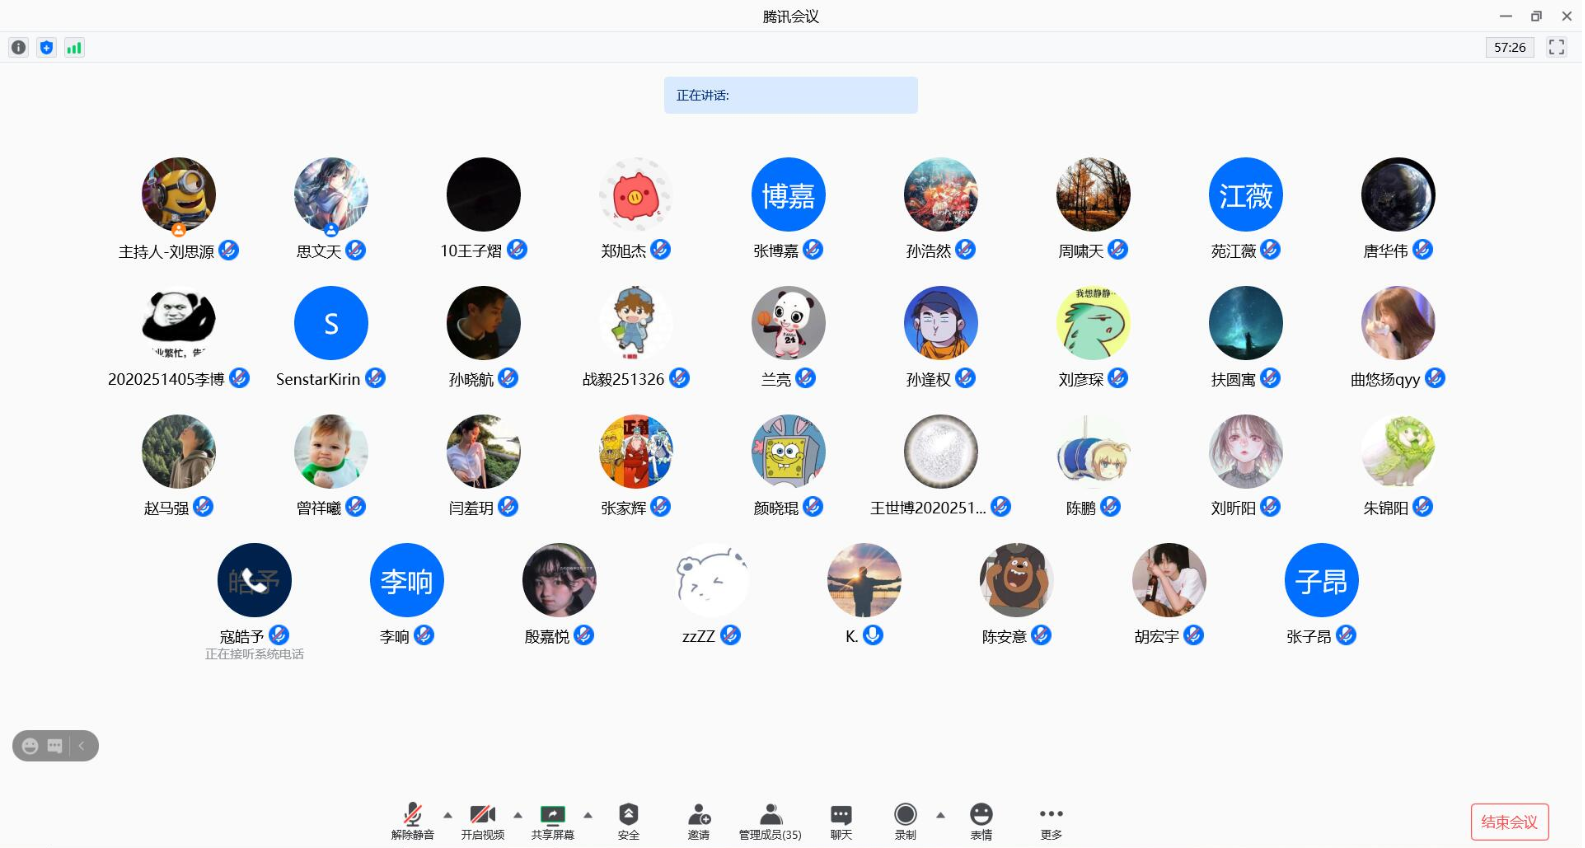Expand the recording options arrow
The height and width of the screenshot is (848, 1585).
[940, 815]
